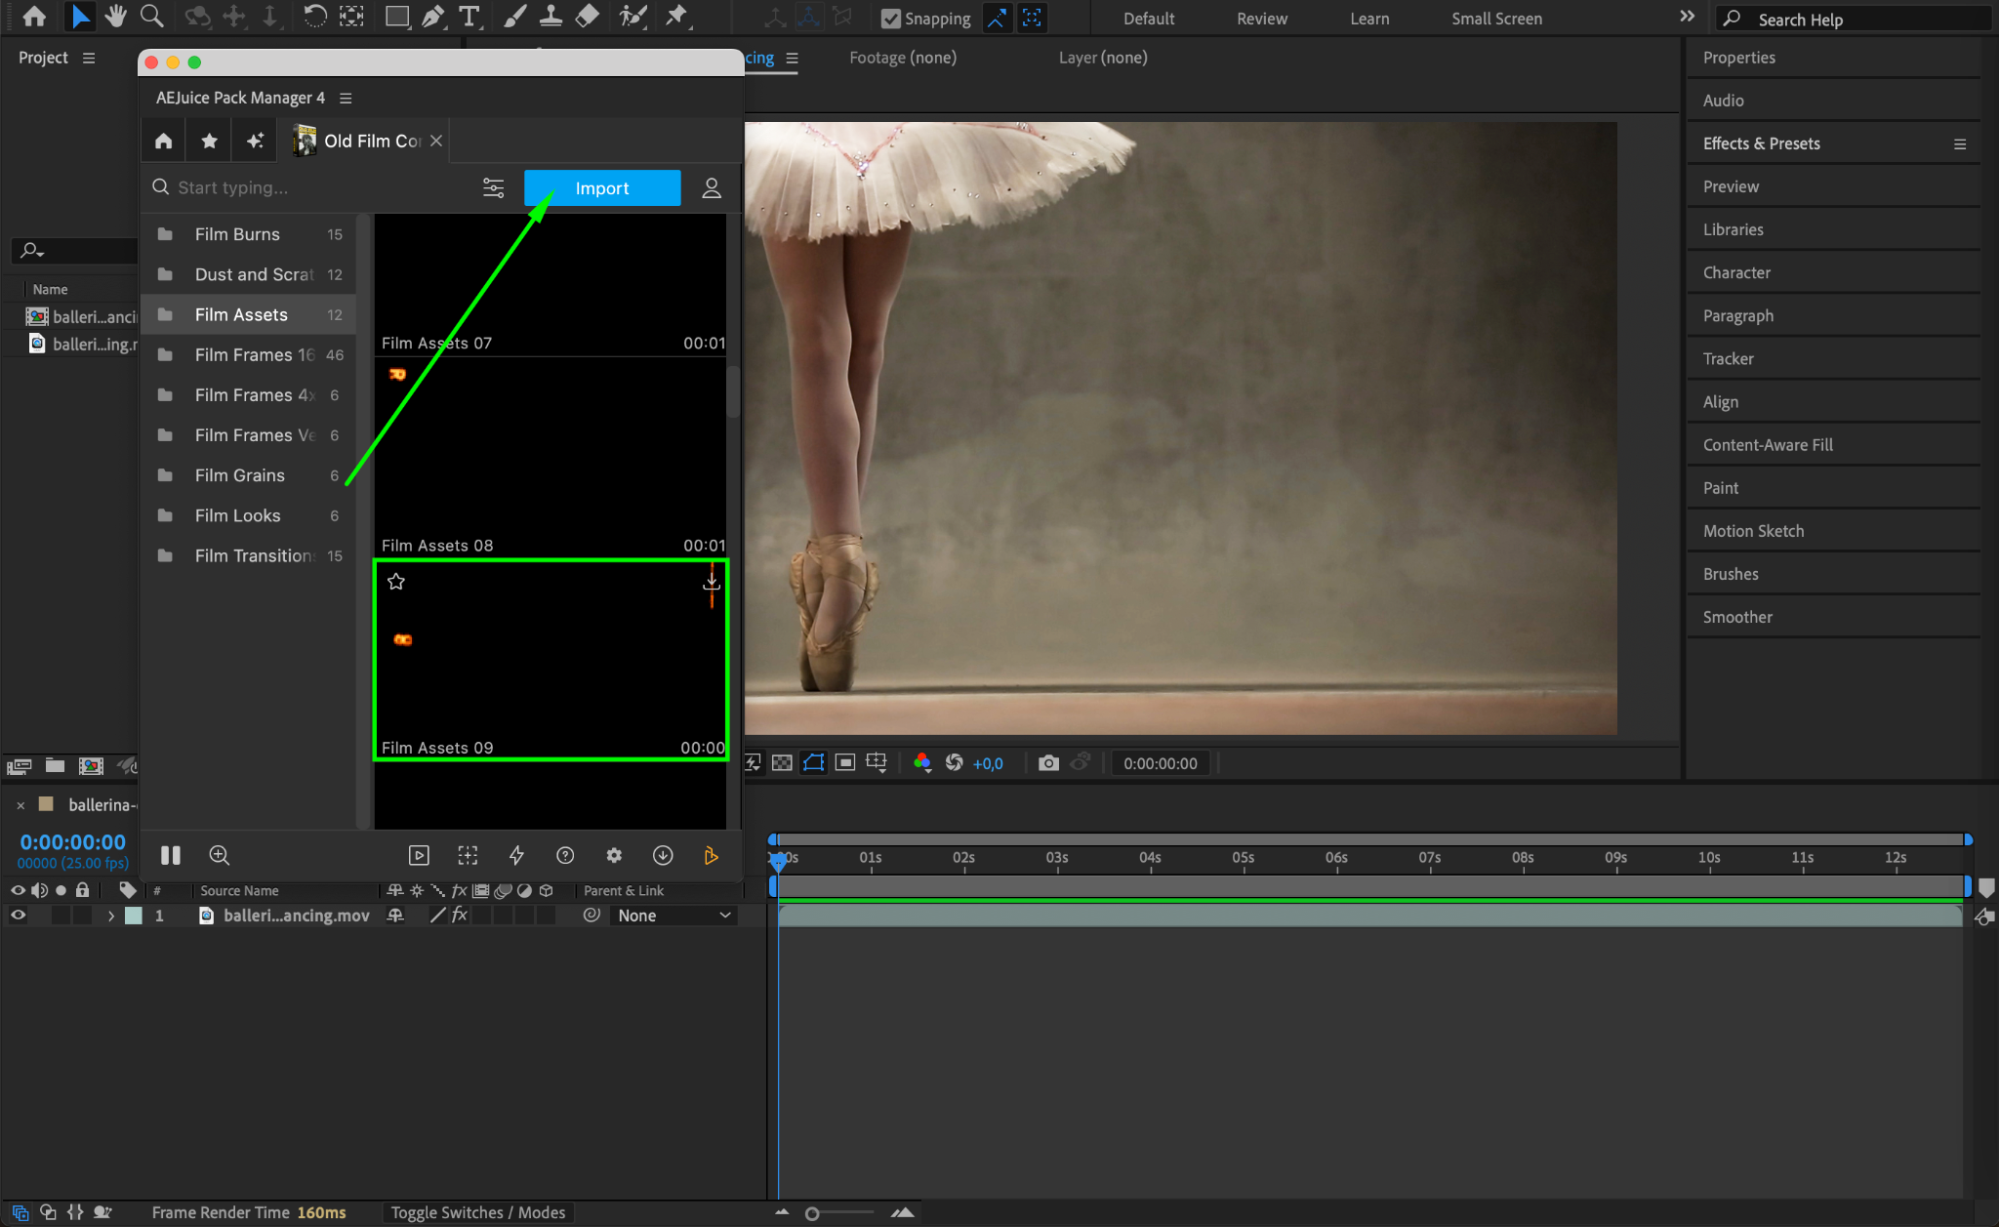Screen dimensions: 1999x1227
Task: Open Pack Manager favorites star
Action: point(209,141)
